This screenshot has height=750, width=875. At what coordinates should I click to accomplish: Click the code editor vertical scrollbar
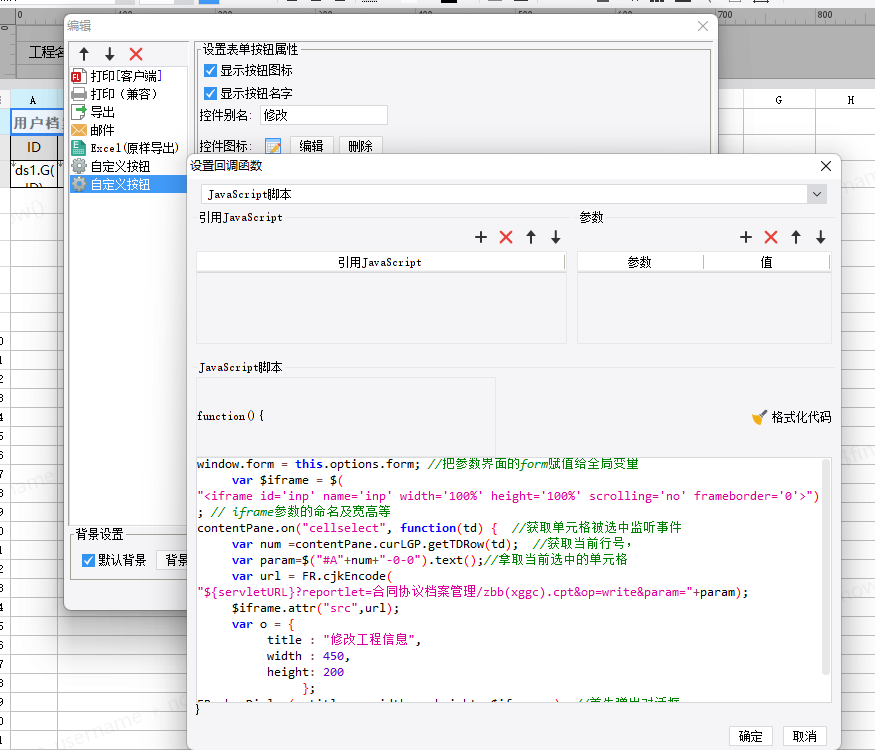click(x=826, y=567)
